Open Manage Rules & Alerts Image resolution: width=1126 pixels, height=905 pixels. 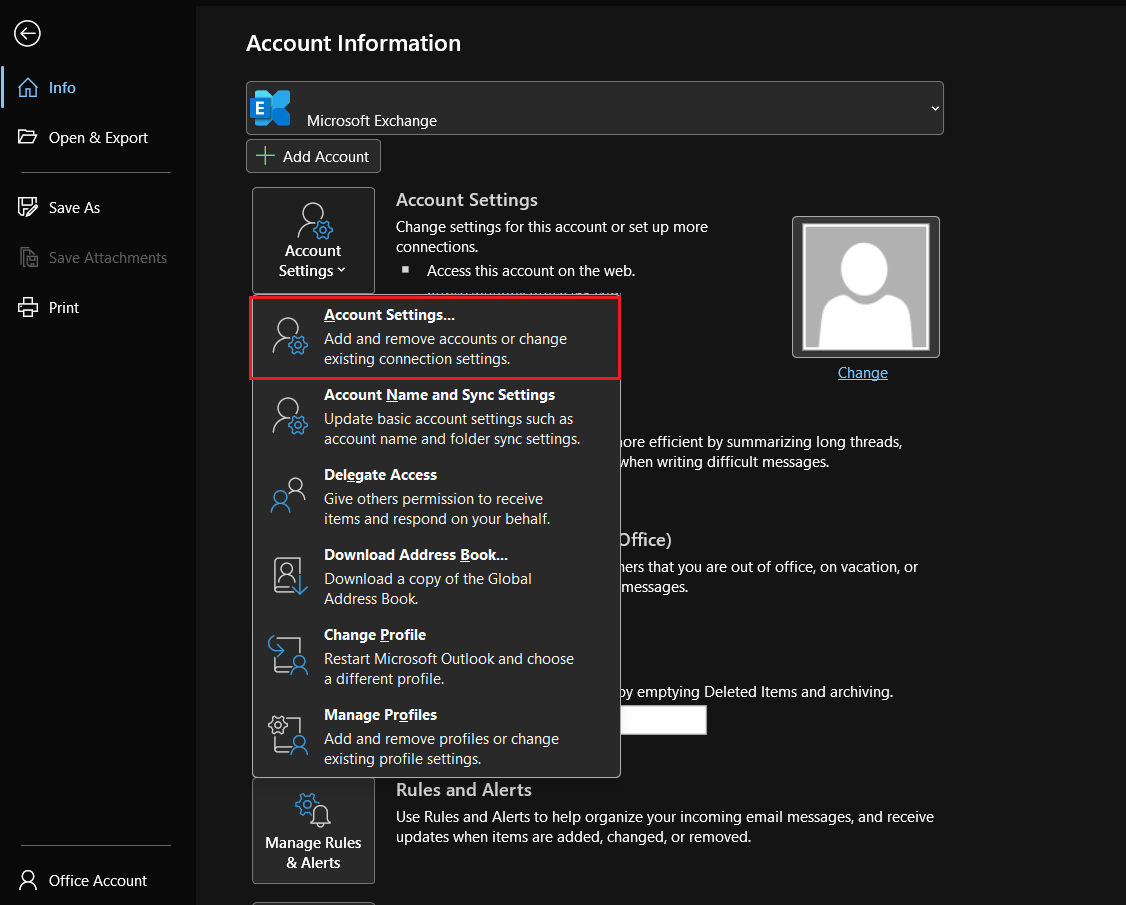tap(313, 831)
